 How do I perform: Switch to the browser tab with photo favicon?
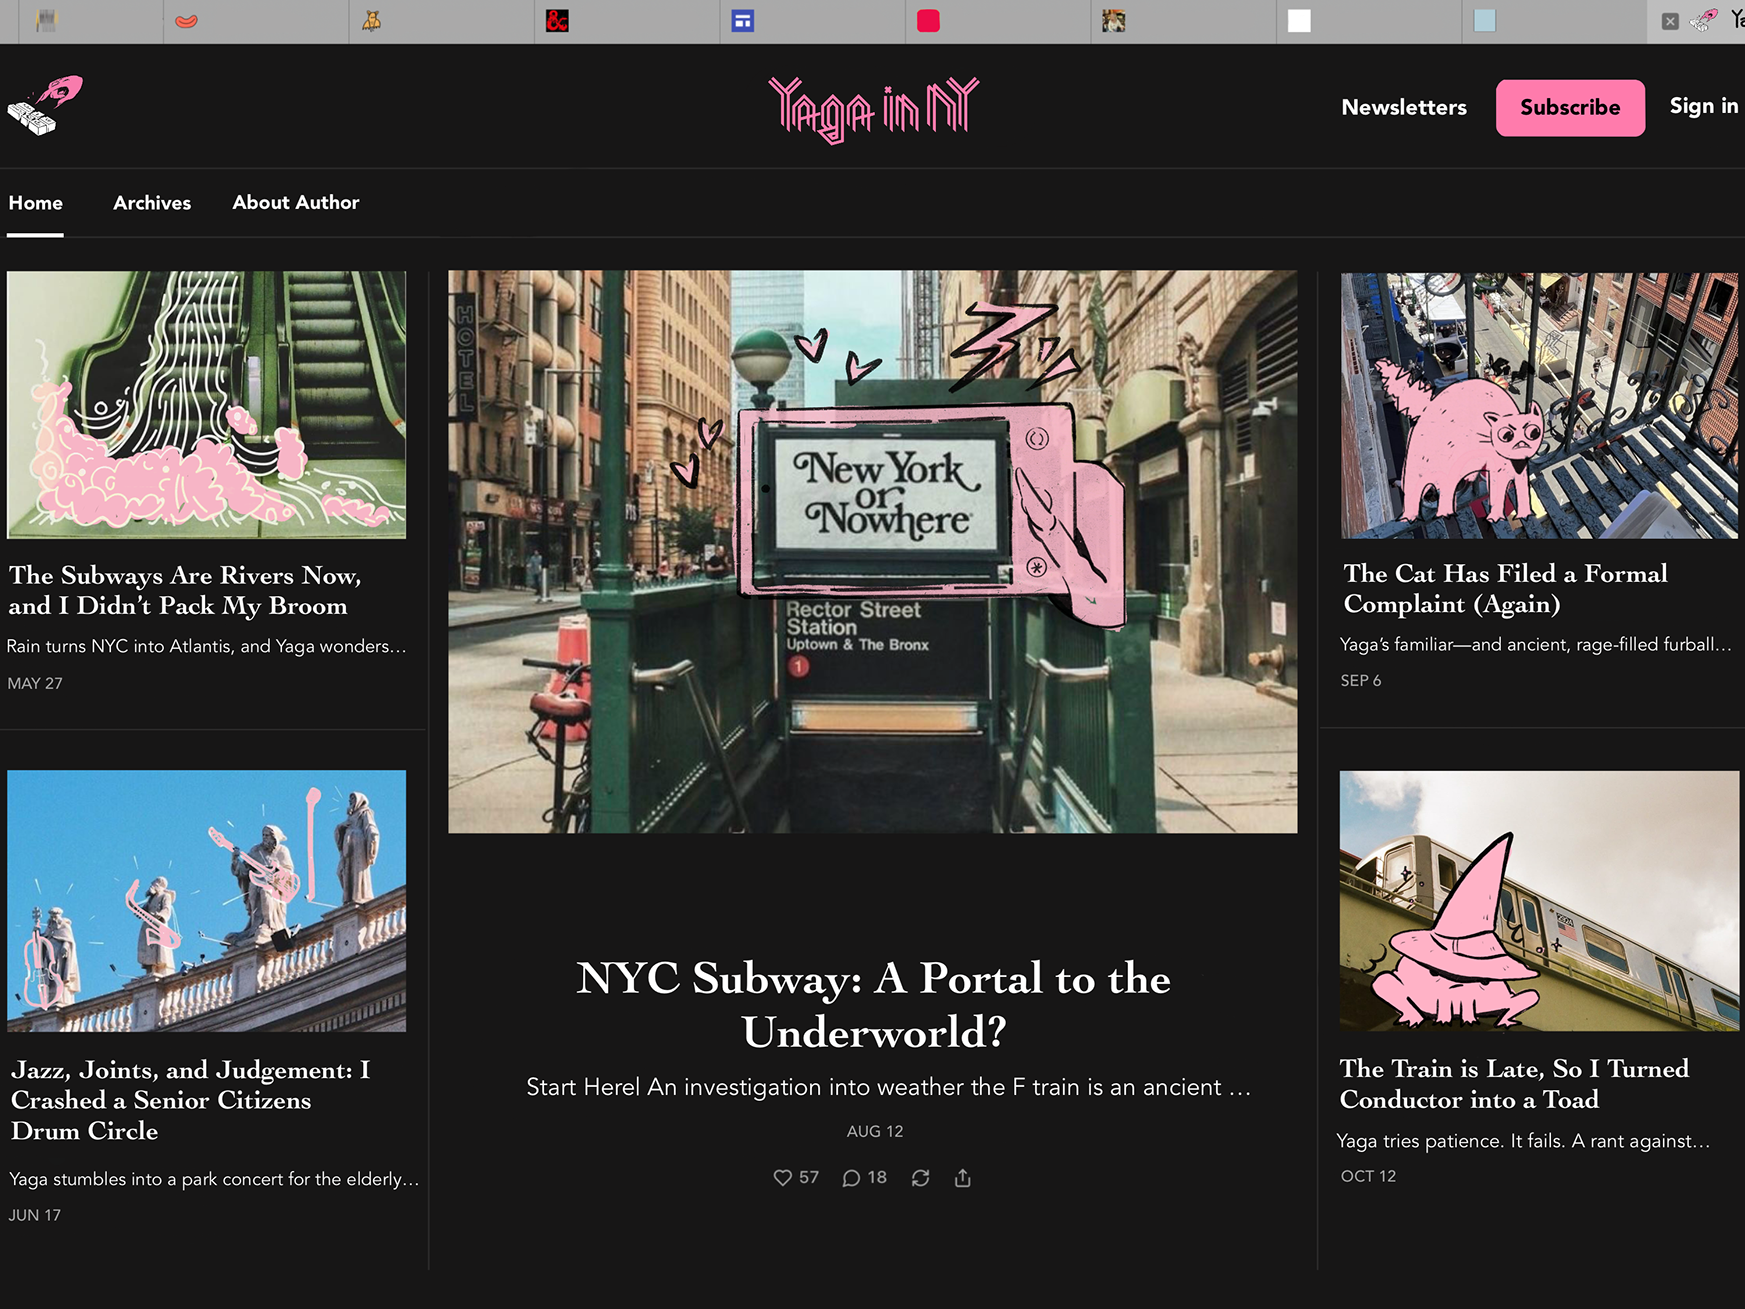click(1114, 21)
